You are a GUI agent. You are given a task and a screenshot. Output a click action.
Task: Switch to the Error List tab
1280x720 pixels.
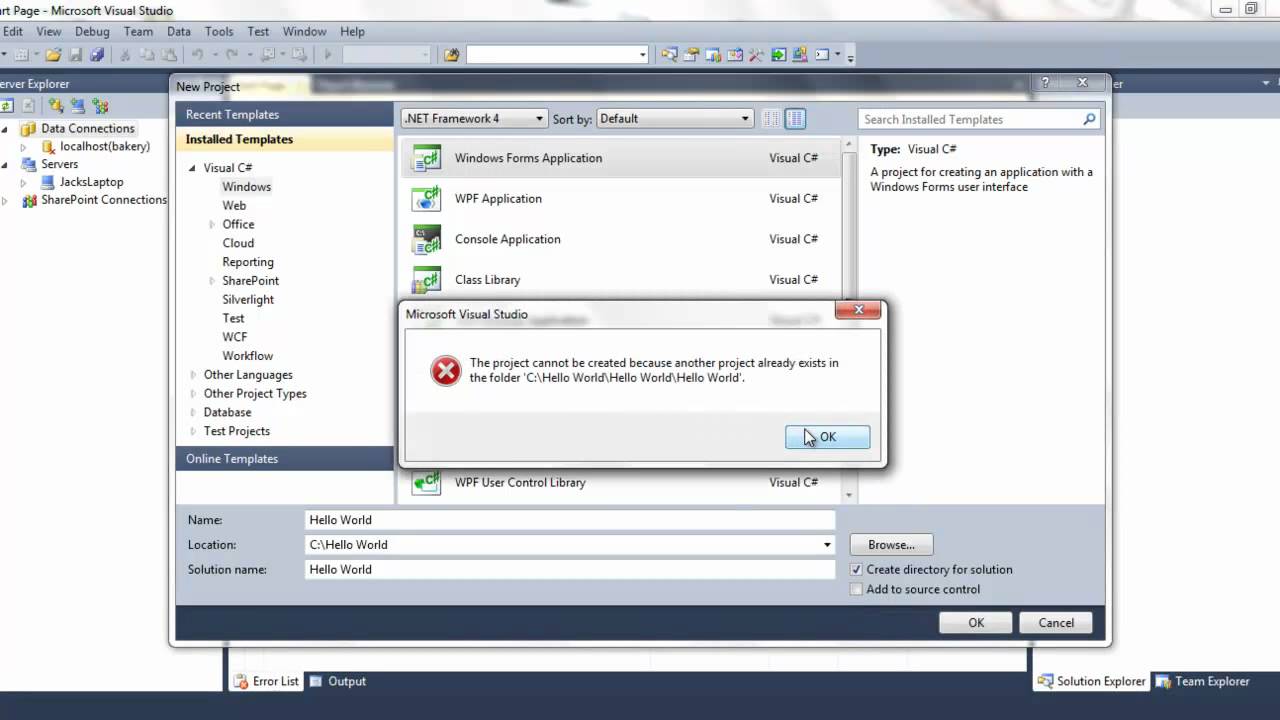[x=266, y=681]
